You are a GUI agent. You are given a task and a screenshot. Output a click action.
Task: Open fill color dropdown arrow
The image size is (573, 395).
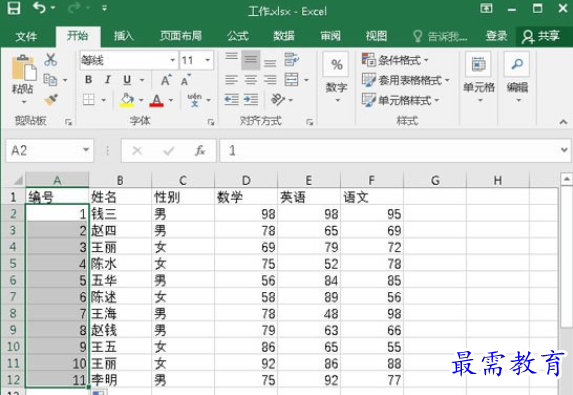pos(141,100)
